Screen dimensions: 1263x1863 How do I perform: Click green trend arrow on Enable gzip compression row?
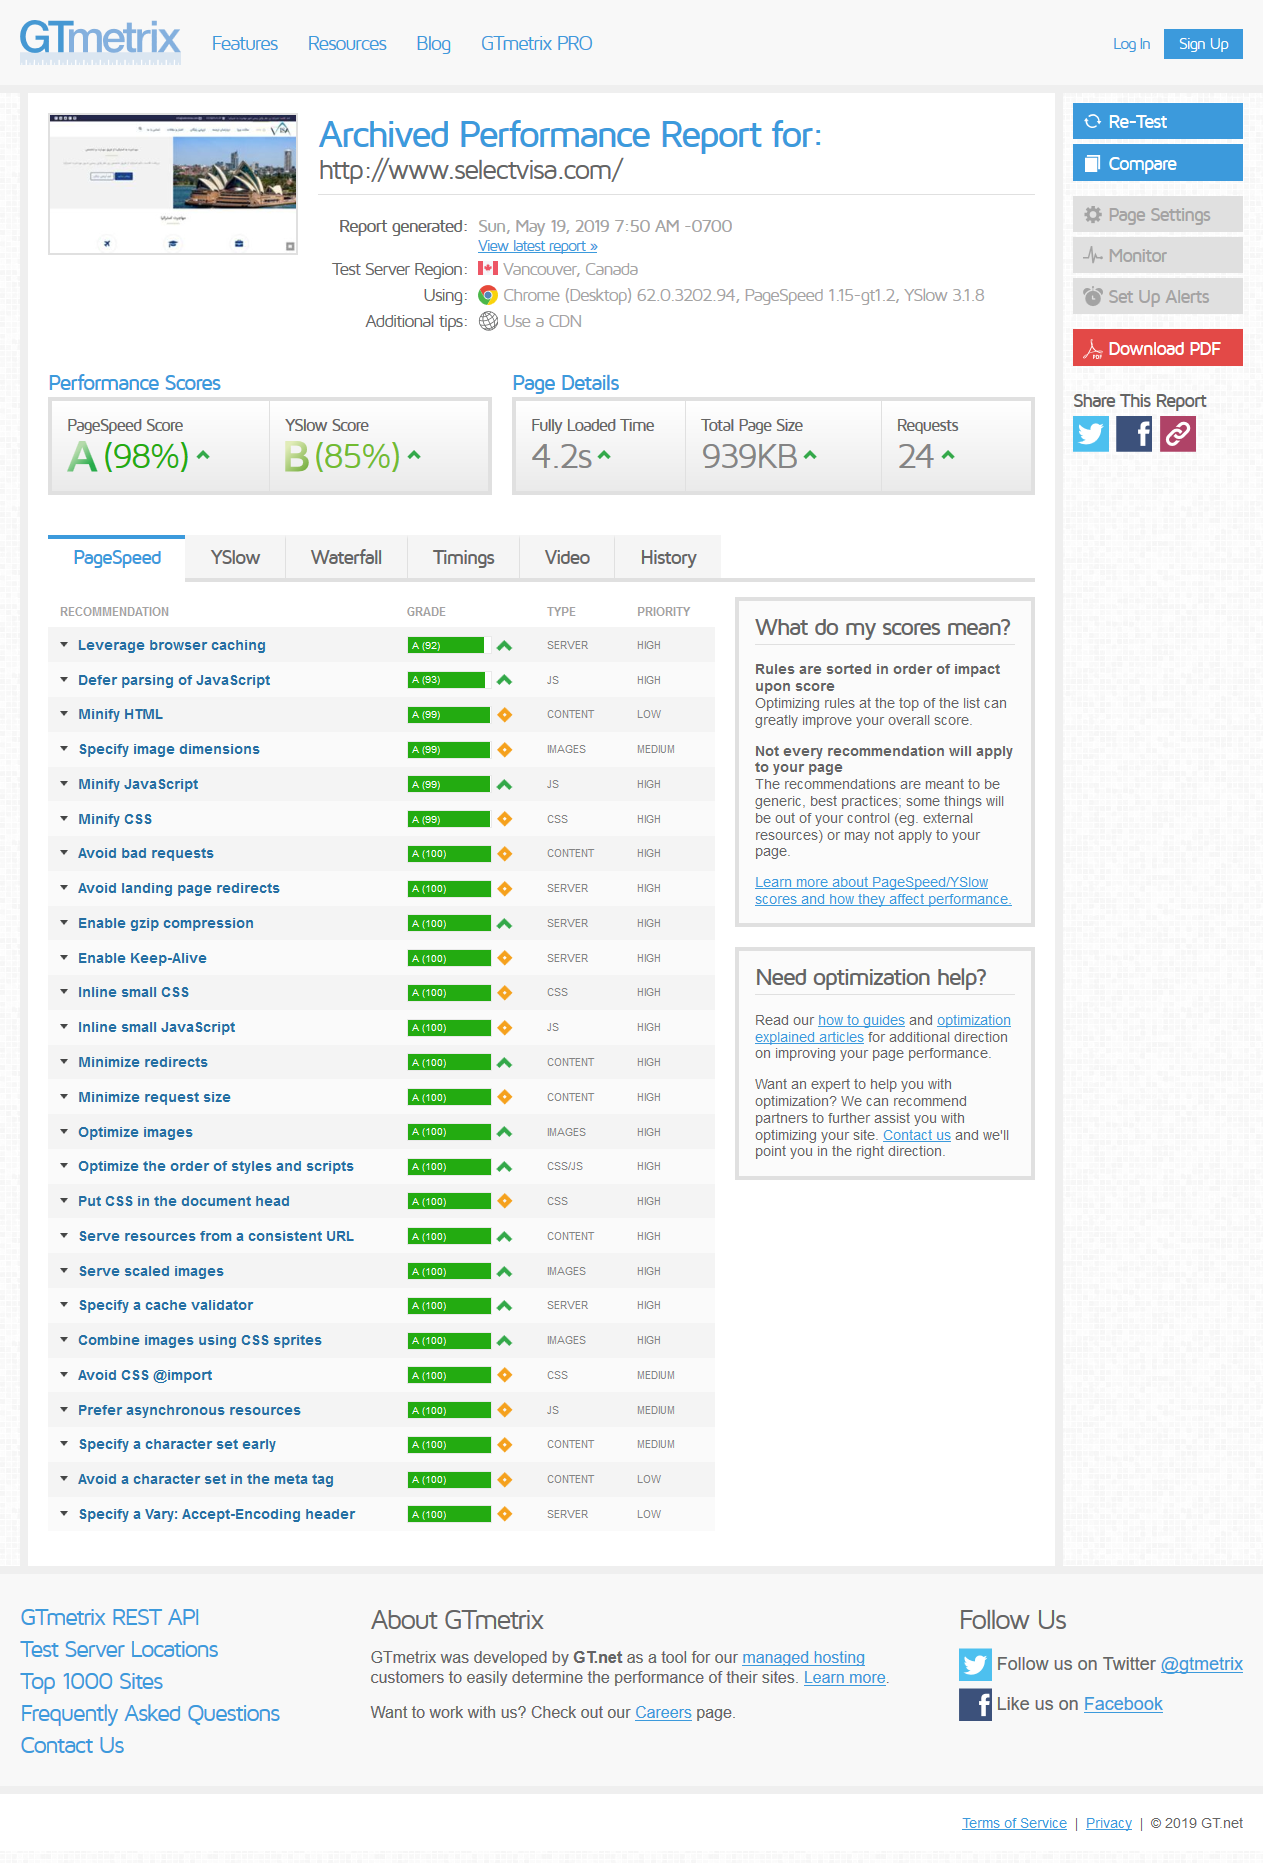coord(504,923)
